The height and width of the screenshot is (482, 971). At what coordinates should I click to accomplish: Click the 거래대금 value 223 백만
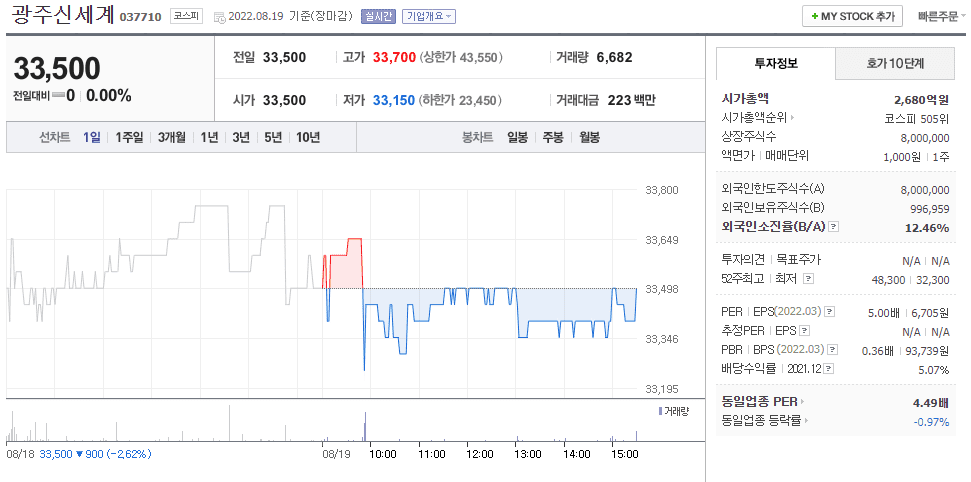pos(631,100)
